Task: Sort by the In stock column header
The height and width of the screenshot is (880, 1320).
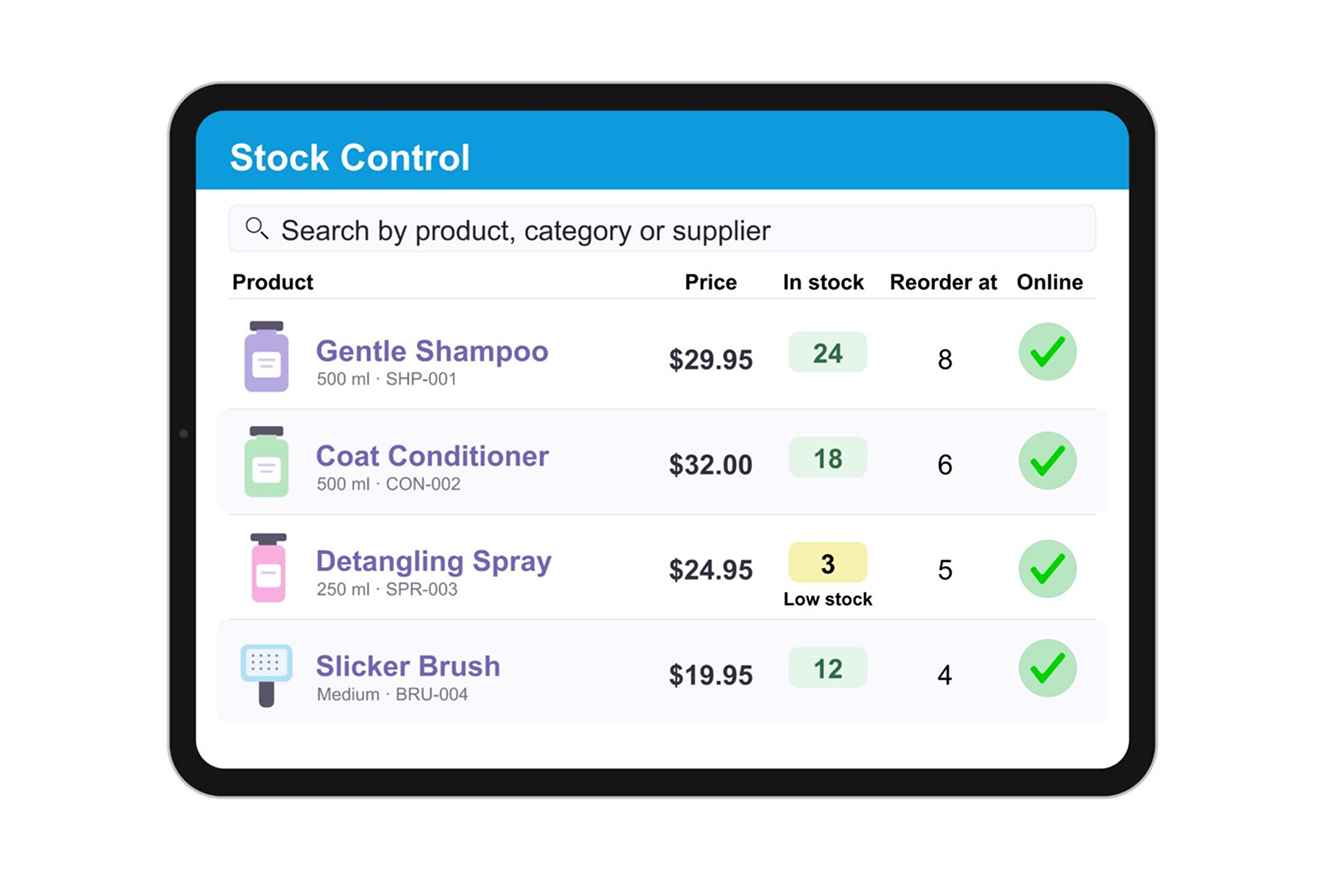Action: point(823,282)
